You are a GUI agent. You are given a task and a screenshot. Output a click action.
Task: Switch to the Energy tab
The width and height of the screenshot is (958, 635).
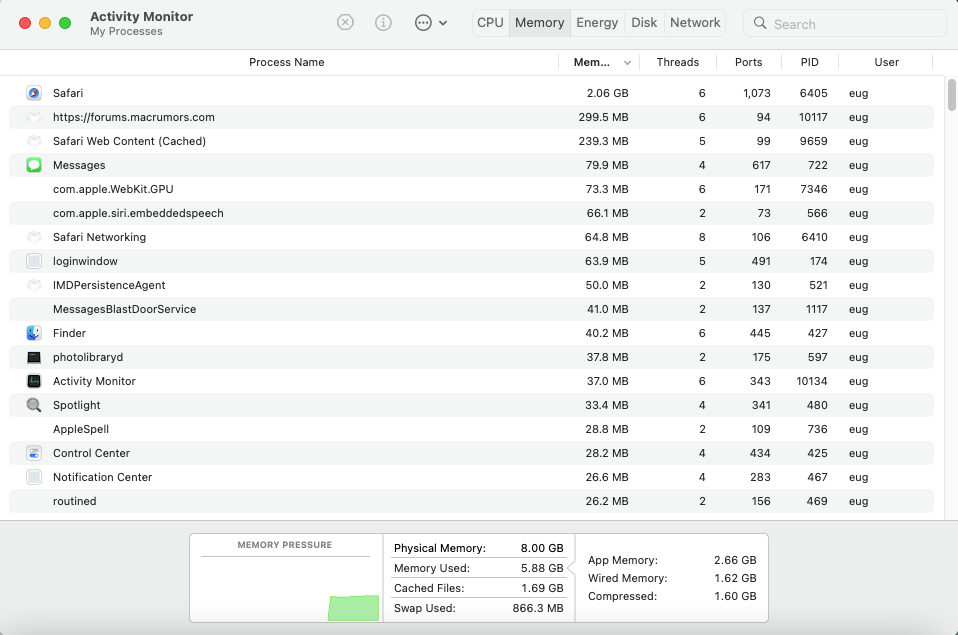(597, 22)
